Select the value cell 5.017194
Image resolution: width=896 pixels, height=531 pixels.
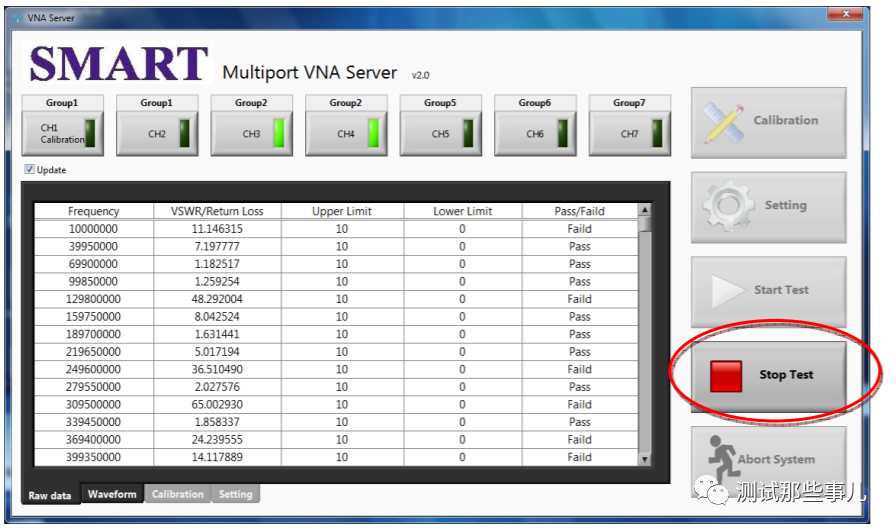point(217,352)
